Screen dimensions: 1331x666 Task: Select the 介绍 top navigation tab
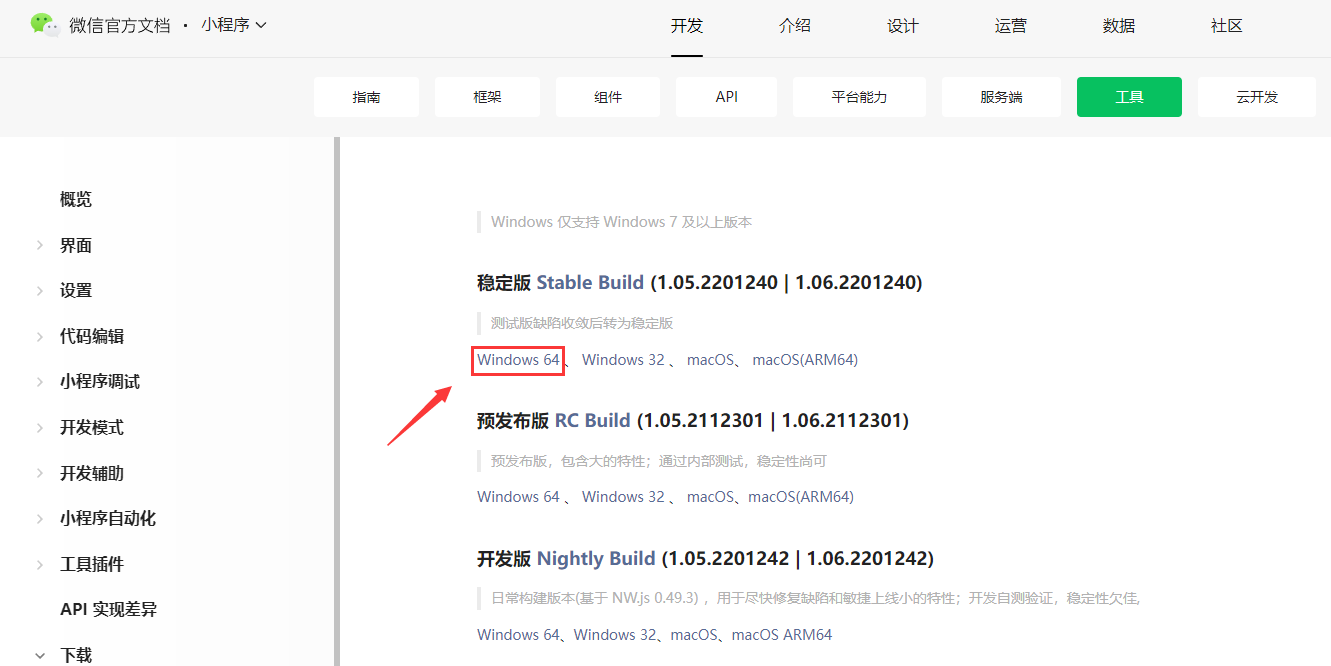point(795,26)
